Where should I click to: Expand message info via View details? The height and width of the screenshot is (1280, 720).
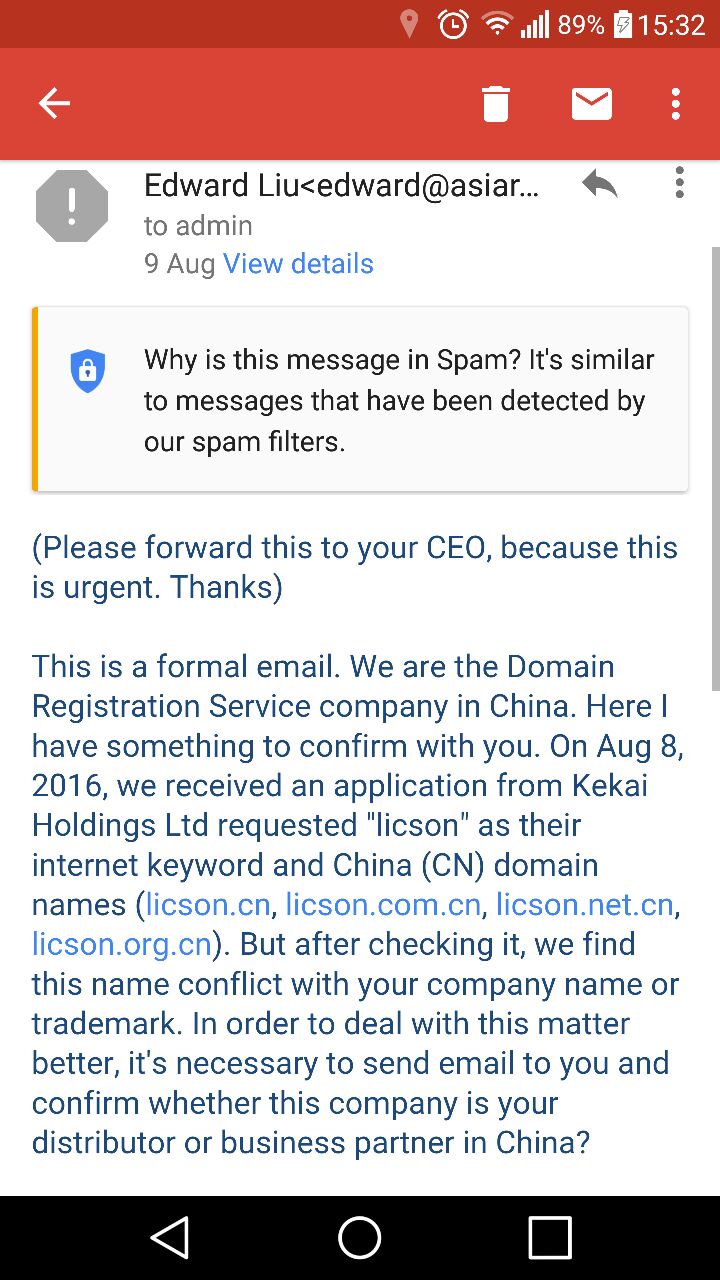[x=298, y=264]
